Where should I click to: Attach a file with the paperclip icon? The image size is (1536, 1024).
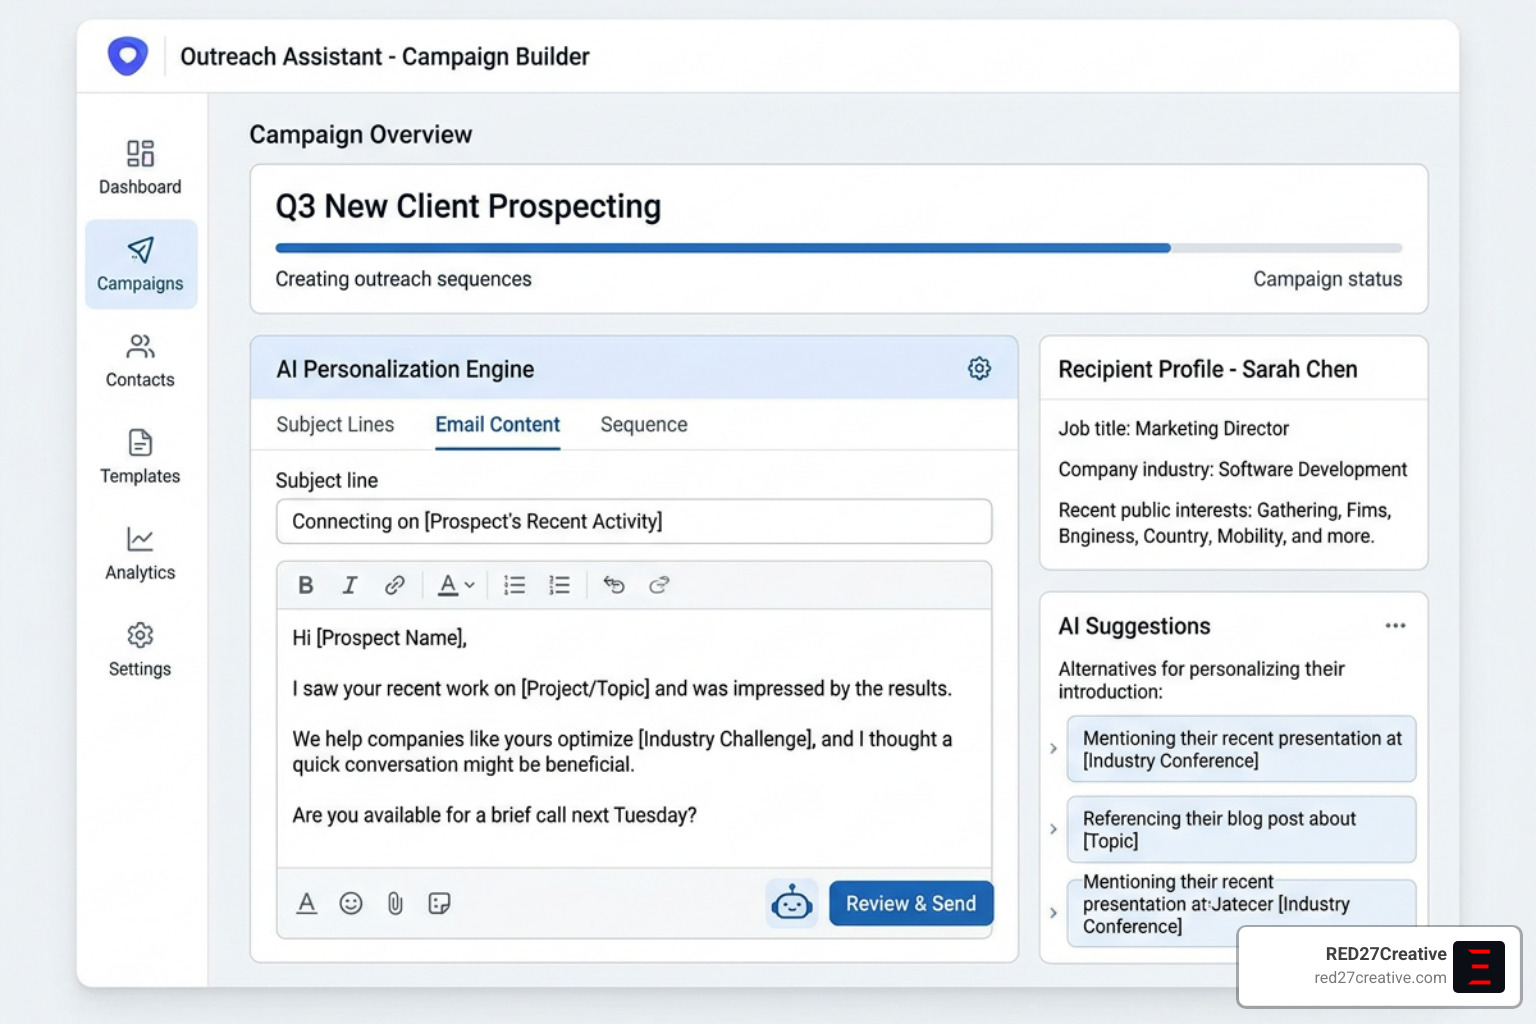coord(395,903)
